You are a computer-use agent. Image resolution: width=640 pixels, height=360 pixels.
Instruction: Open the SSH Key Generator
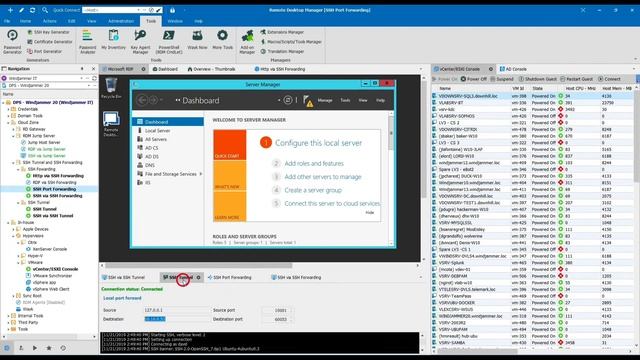pyautogui.click(x=48, y=32)
